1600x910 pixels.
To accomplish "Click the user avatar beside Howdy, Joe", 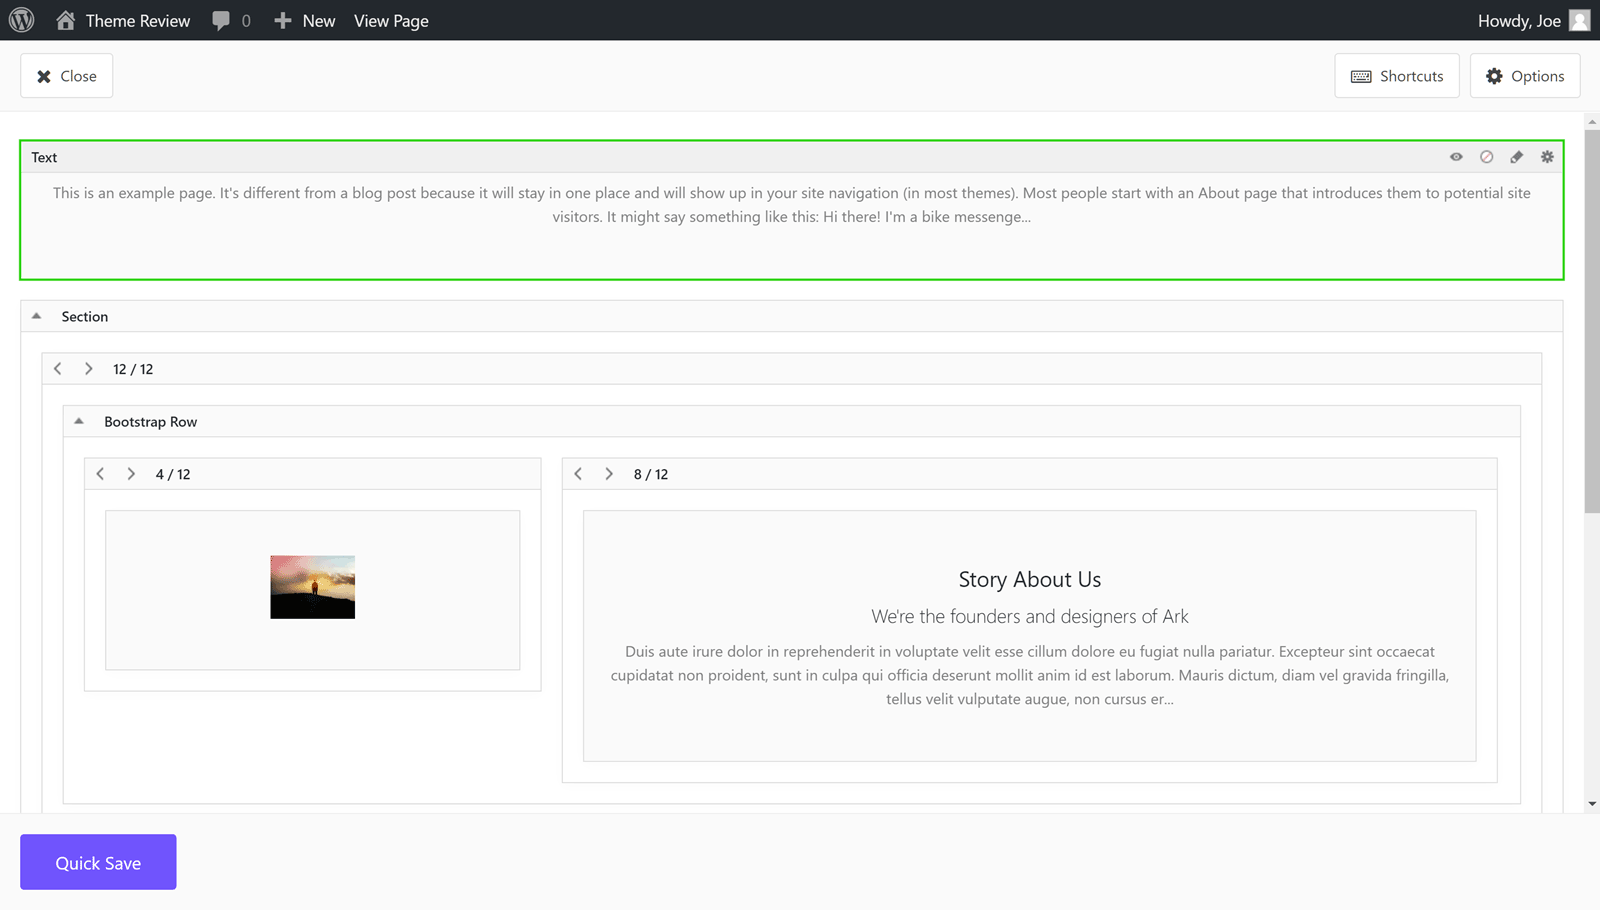I will (x=1580, y=20).
